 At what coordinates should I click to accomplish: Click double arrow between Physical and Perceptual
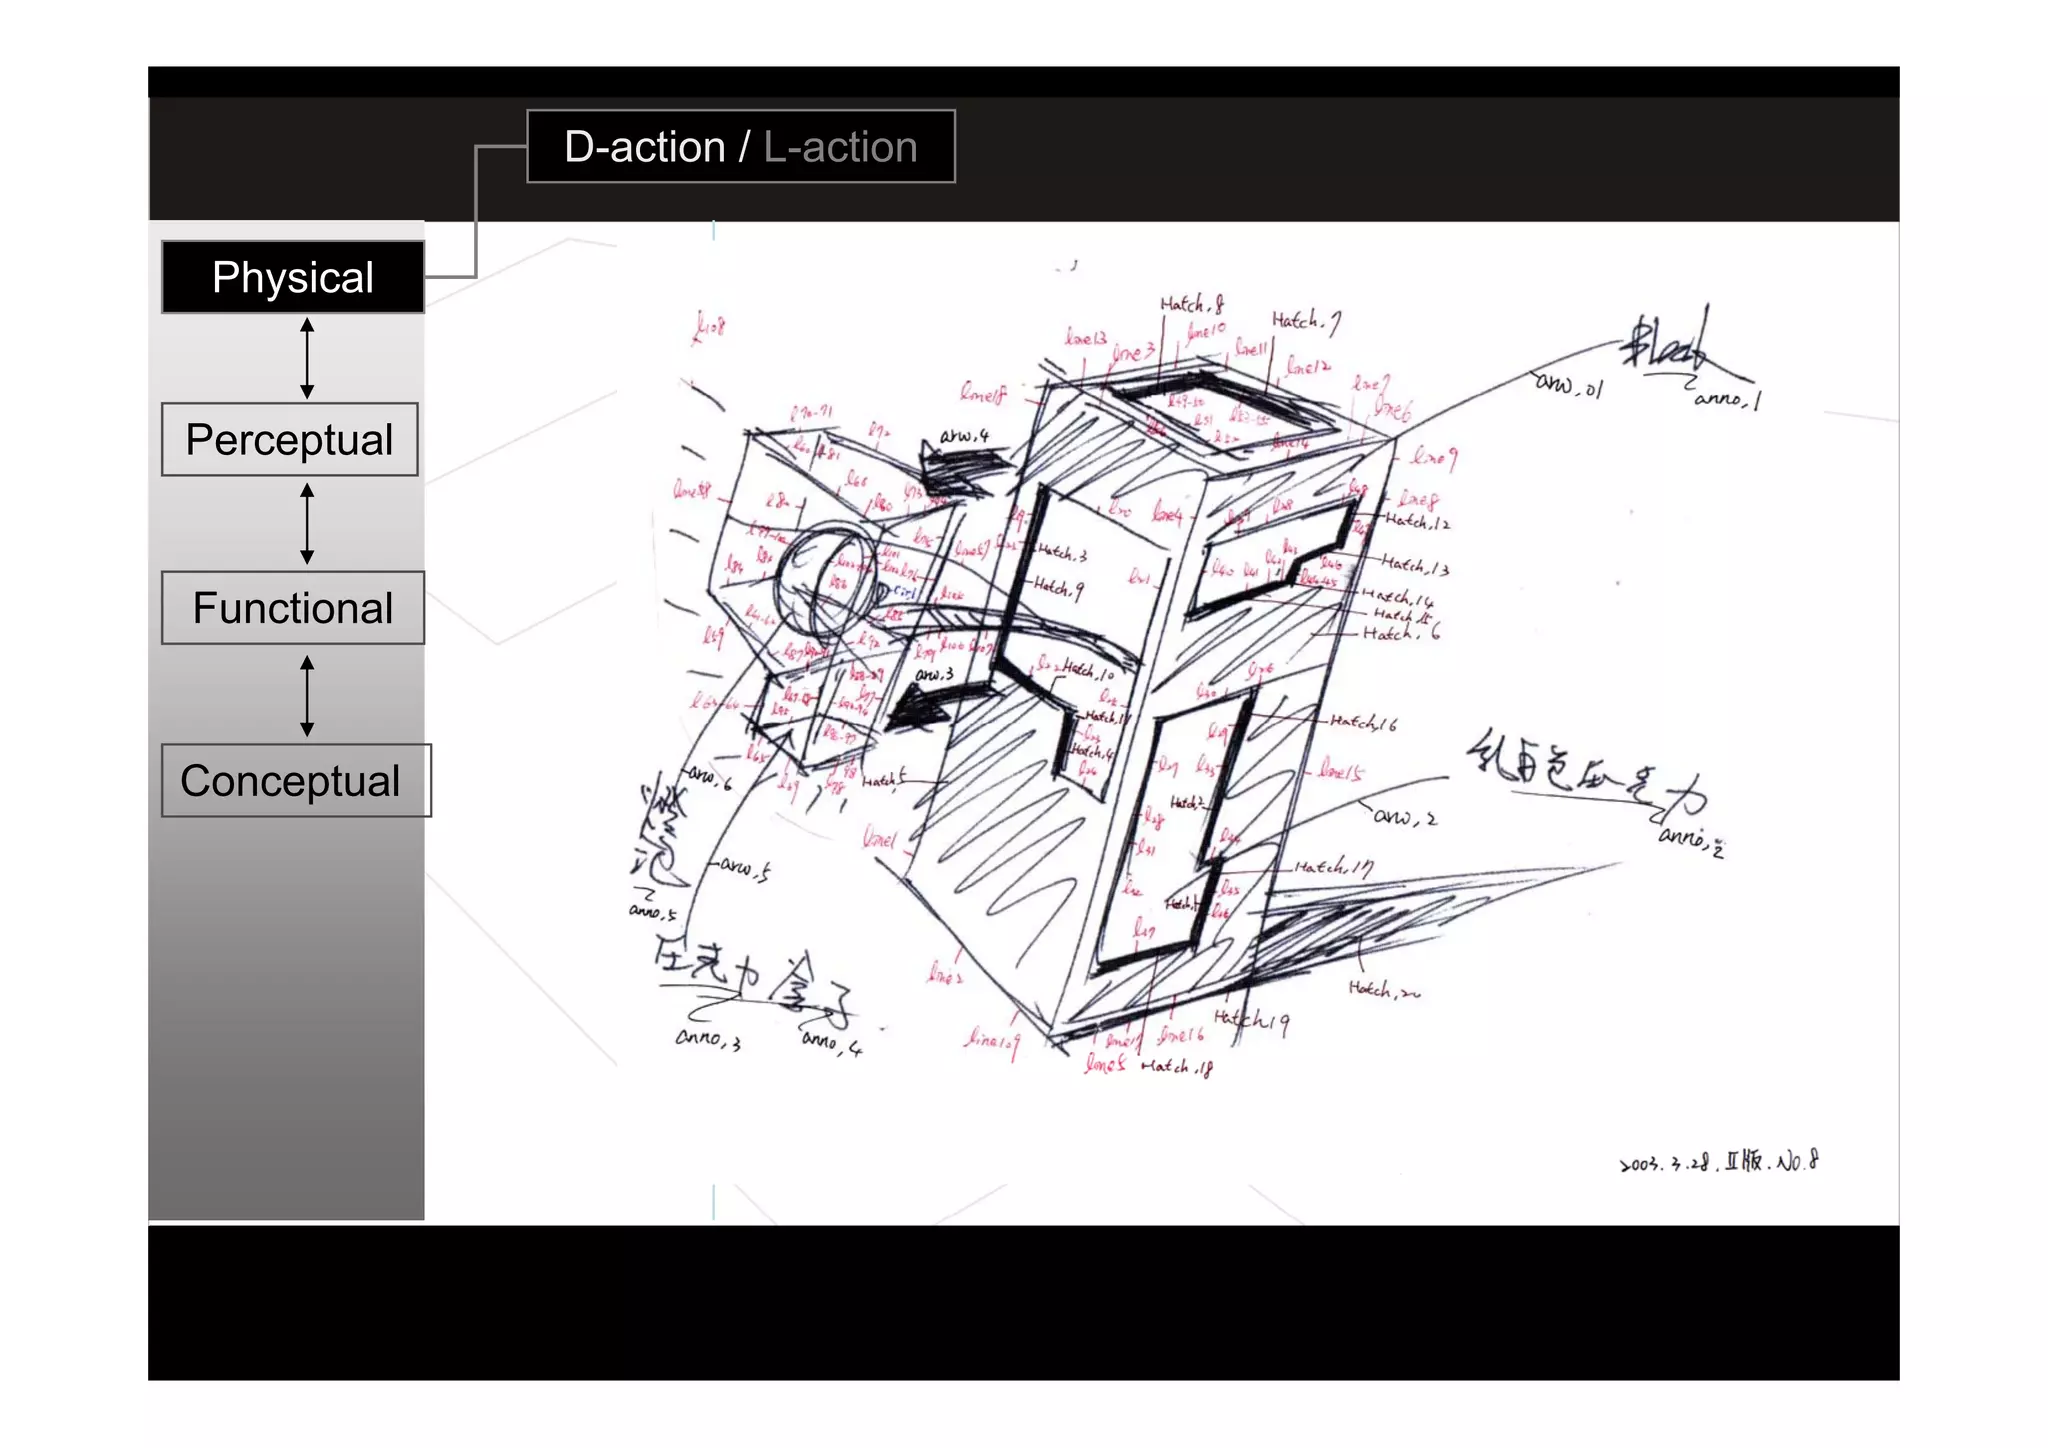pos(307,358)
